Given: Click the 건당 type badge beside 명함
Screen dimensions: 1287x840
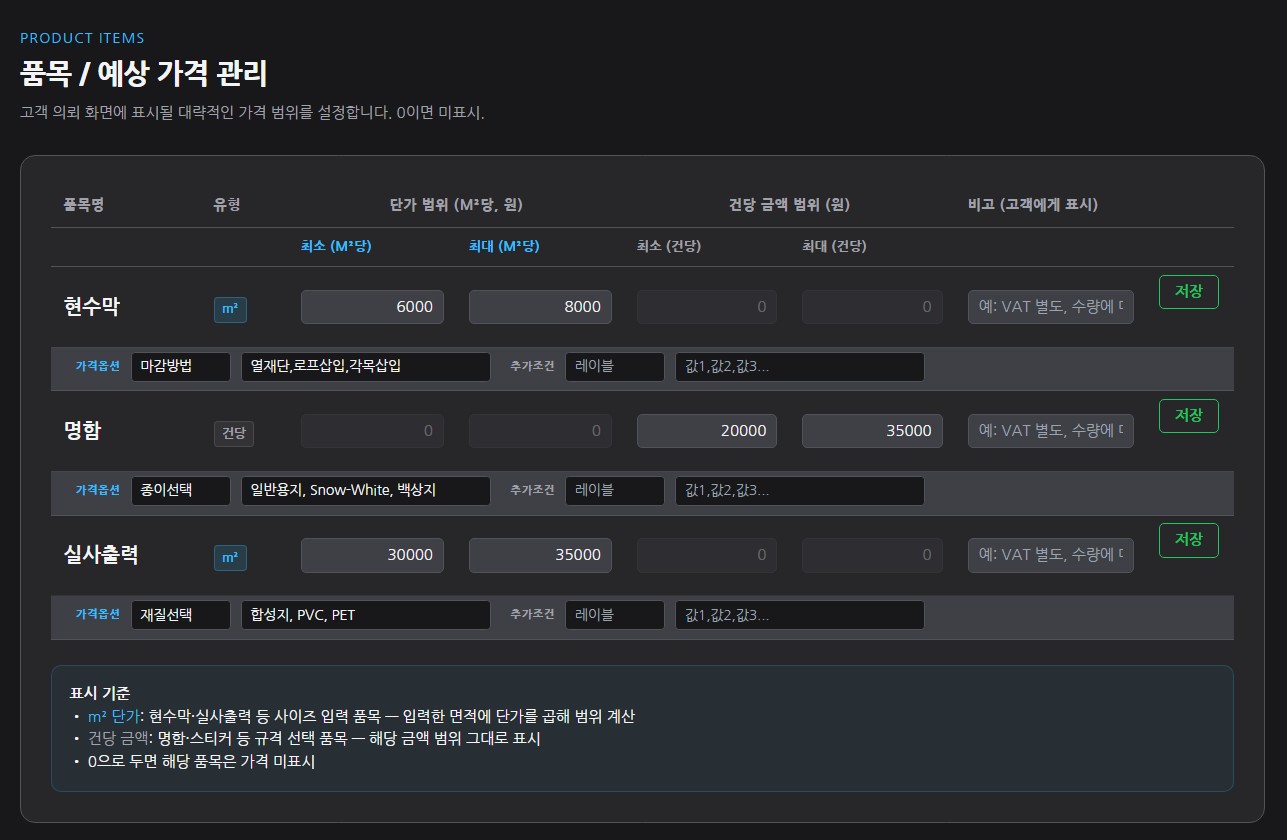Looking at the screenshot, I should point(233,434).
